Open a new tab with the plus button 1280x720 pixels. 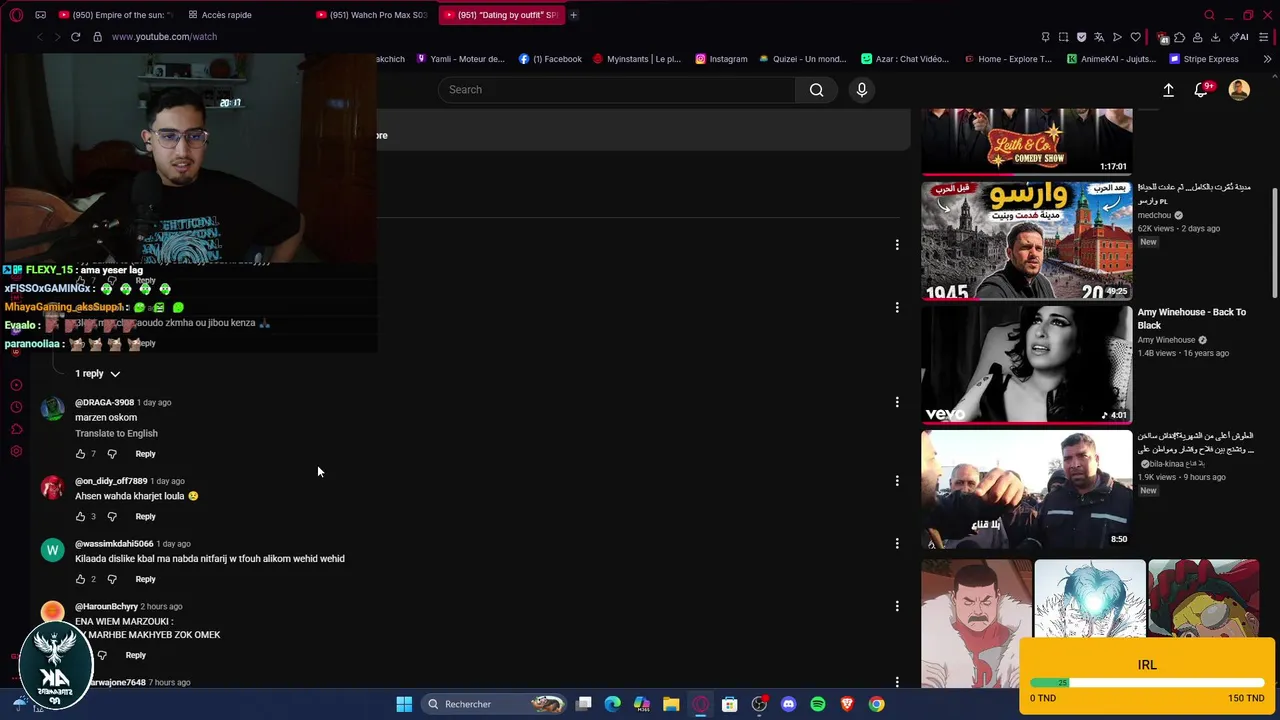pos(574,15)
